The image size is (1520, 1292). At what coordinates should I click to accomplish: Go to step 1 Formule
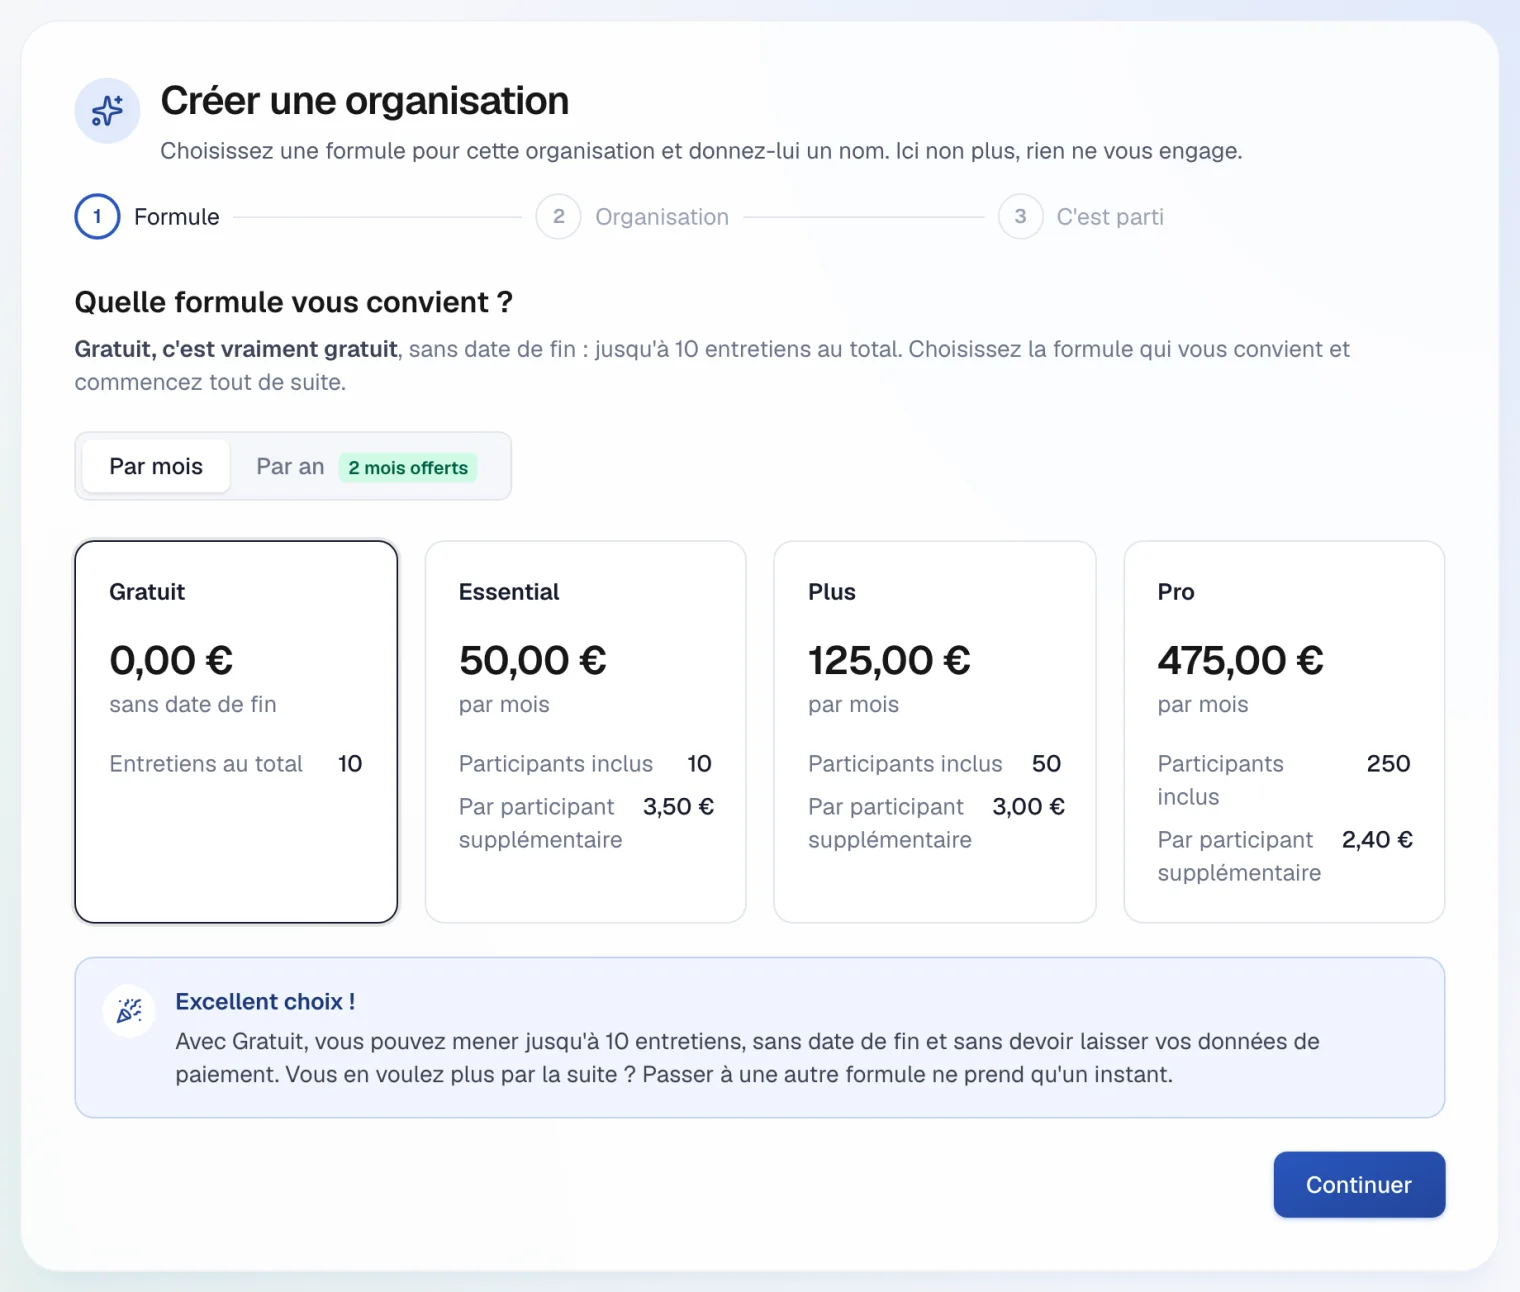click(147, 217)
